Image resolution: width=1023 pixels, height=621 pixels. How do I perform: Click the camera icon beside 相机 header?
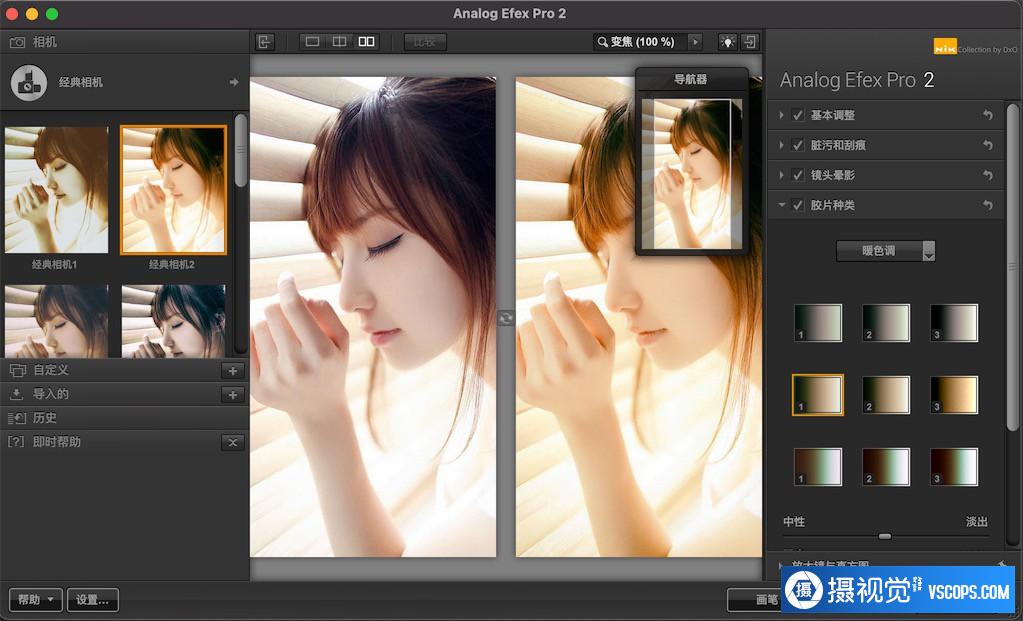tap(18, 42)
